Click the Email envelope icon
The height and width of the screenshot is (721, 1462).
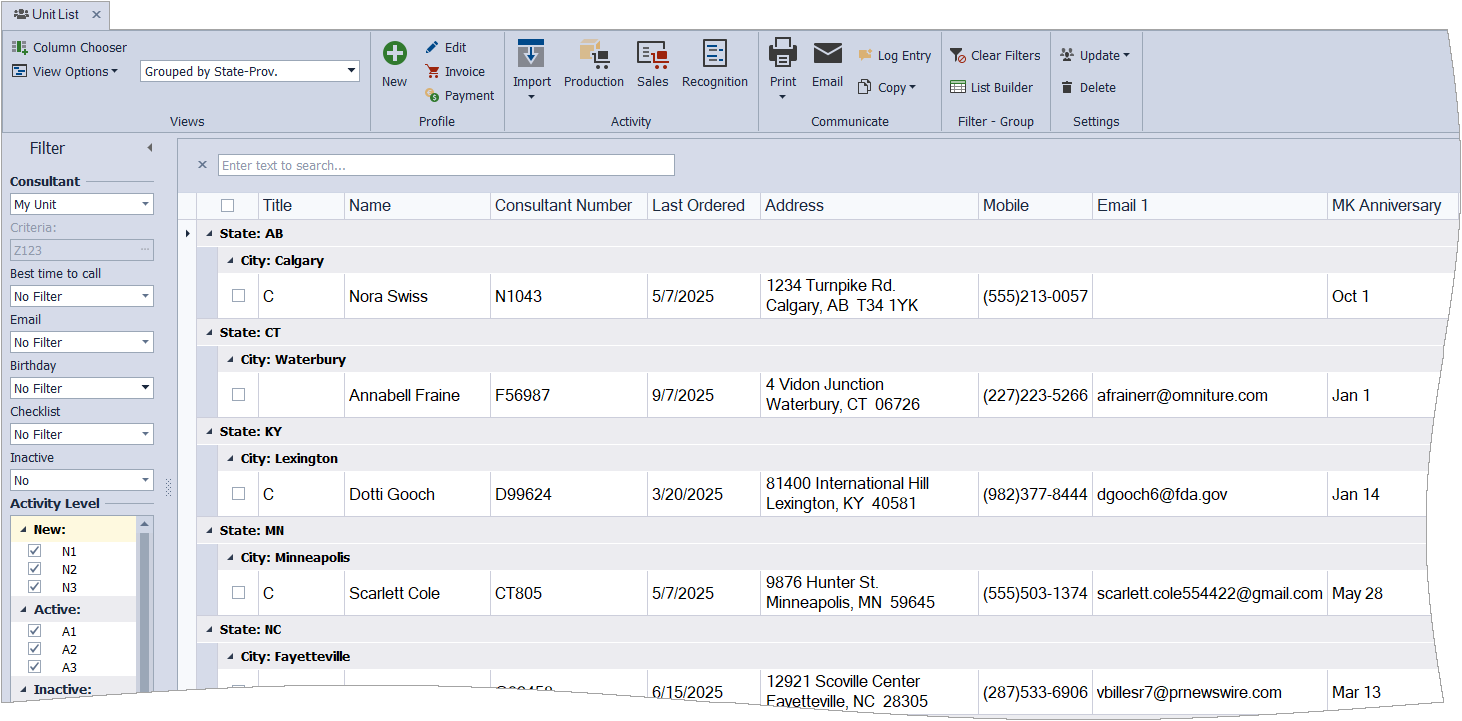(827, 54)
